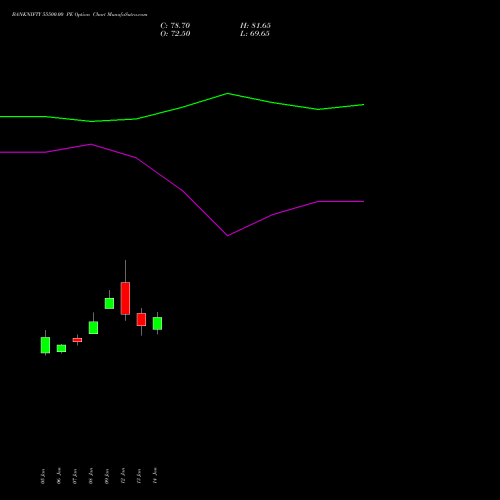Click the open value O: 72.50
Viewport: 500px width, 500px height.
[x=175, y=34]
